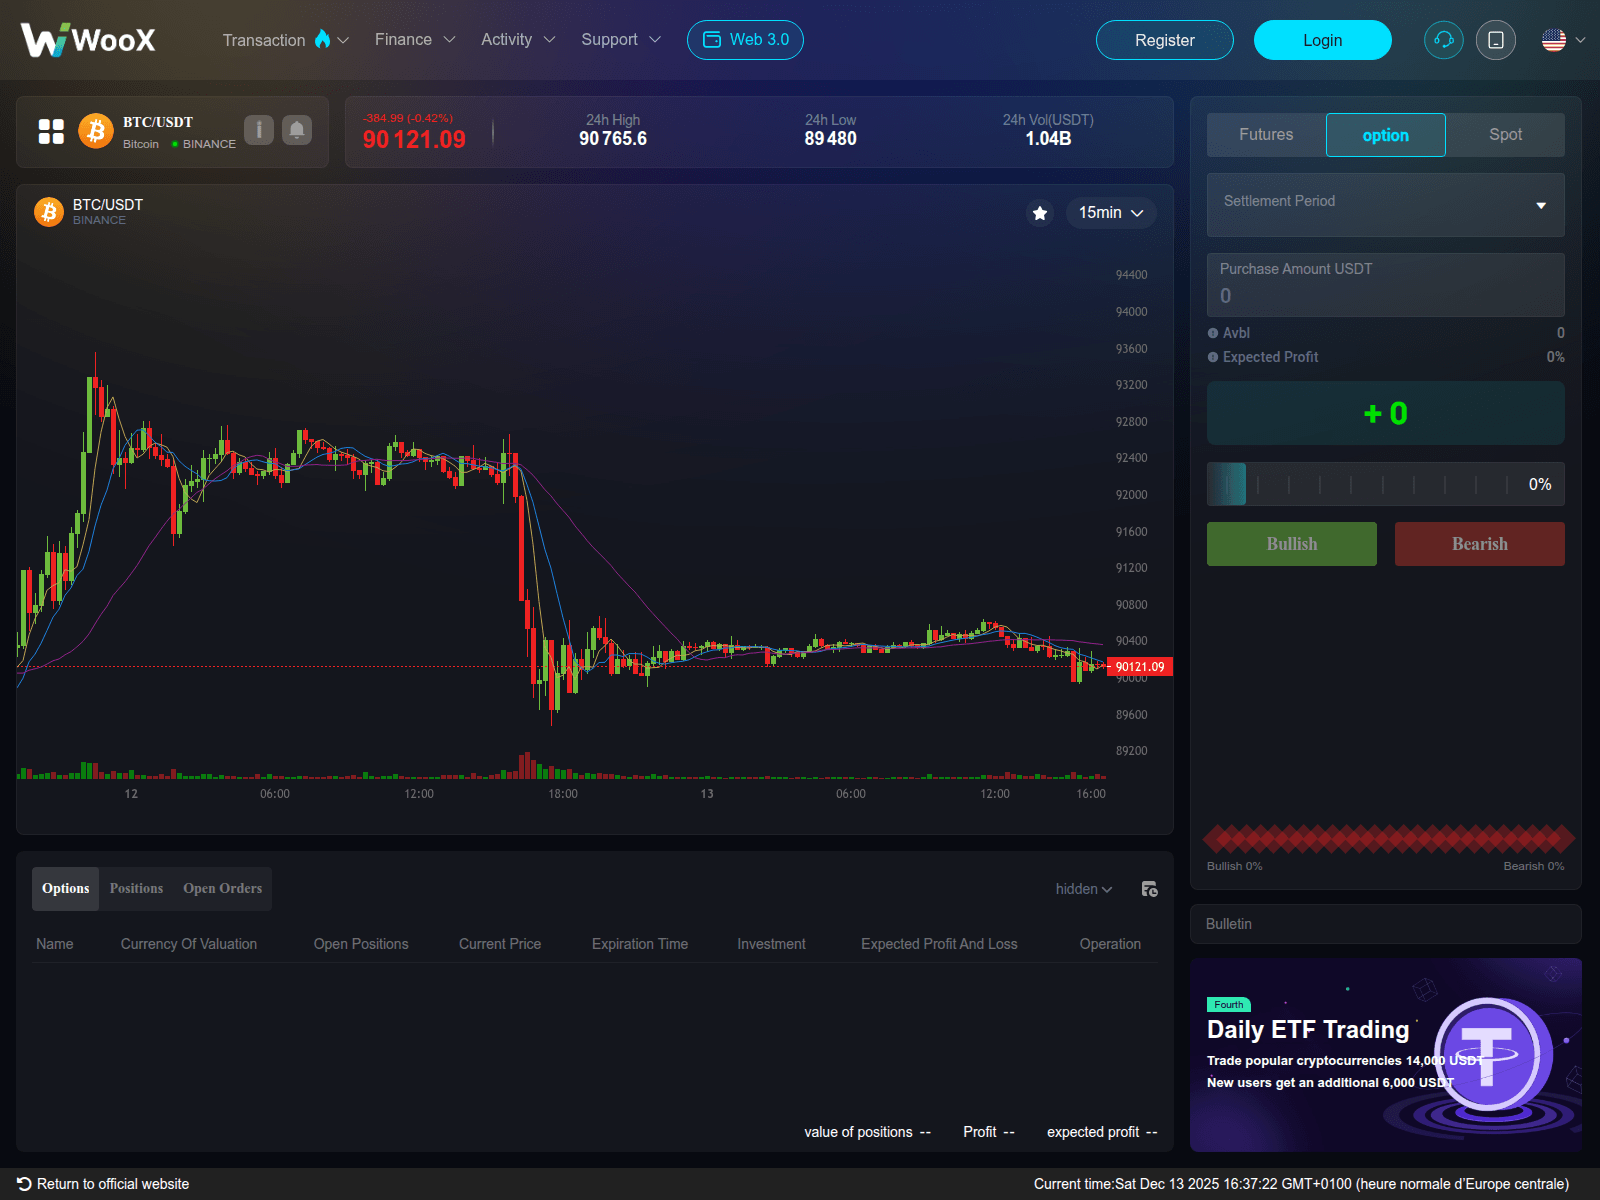Click the Web 3.0 button
The image size is (1600, 1200).
point(745,40)
